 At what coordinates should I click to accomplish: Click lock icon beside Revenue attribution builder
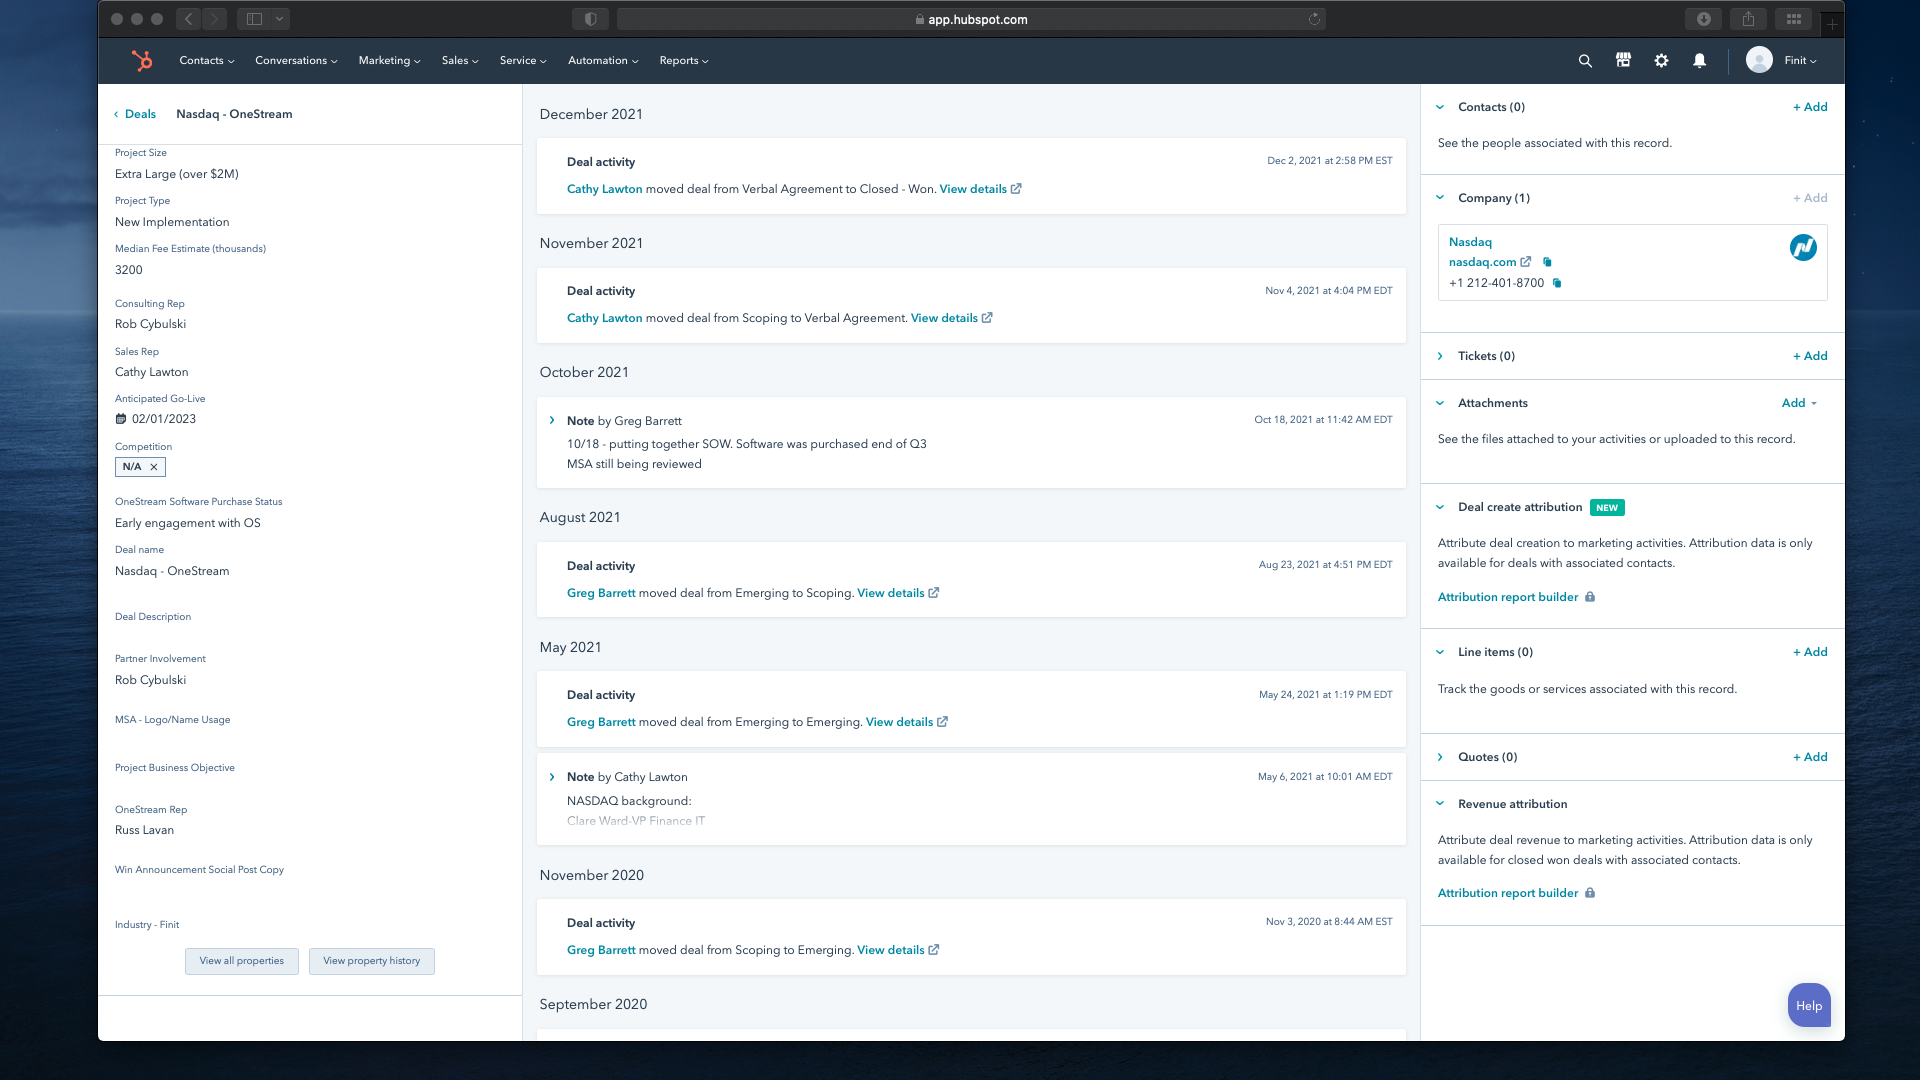tap(1590, 893)
